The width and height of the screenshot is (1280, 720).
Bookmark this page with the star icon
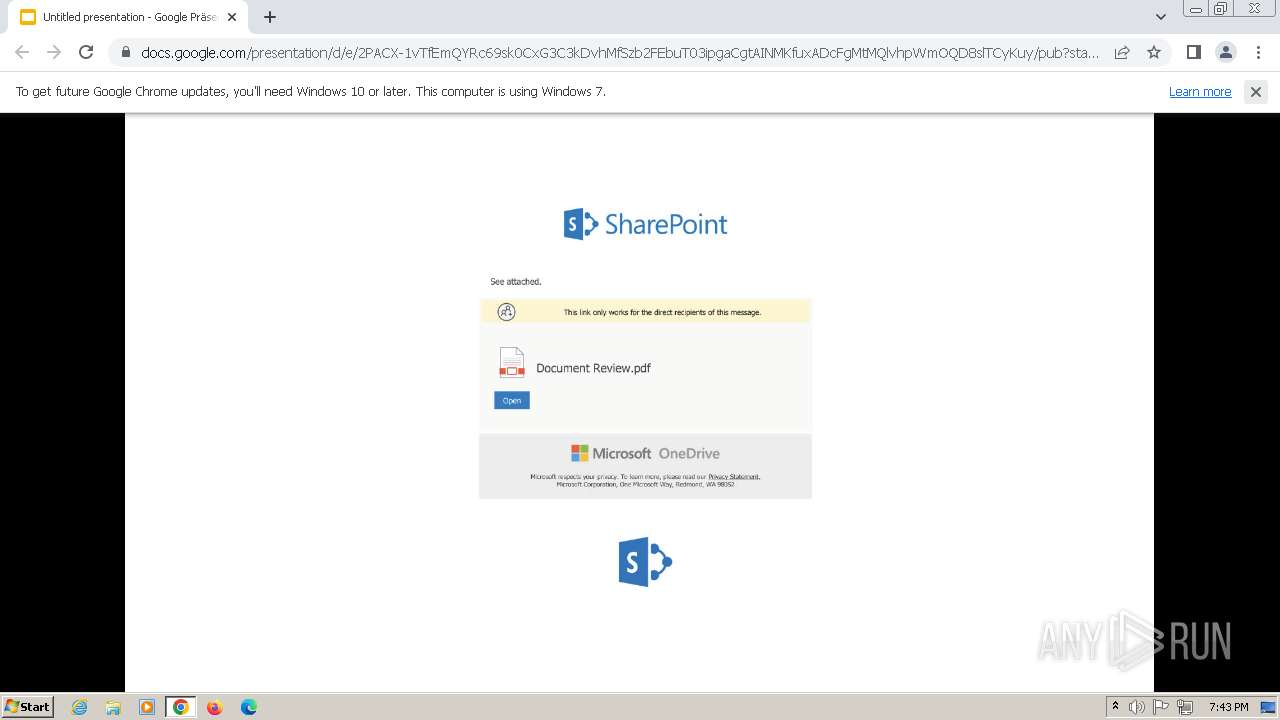tap(1154, 52)
